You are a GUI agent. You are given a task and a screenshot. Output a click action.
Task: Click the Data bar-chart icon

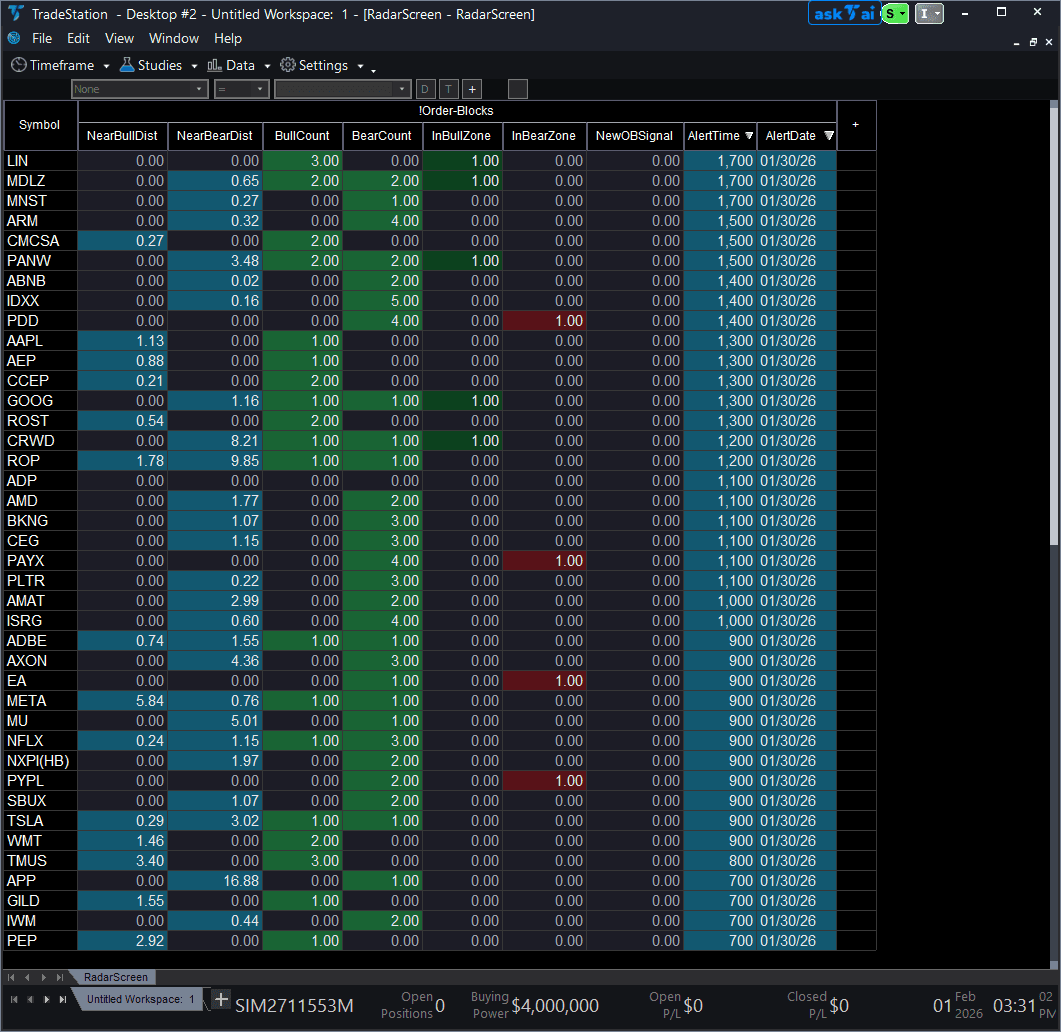click(214, 64)
